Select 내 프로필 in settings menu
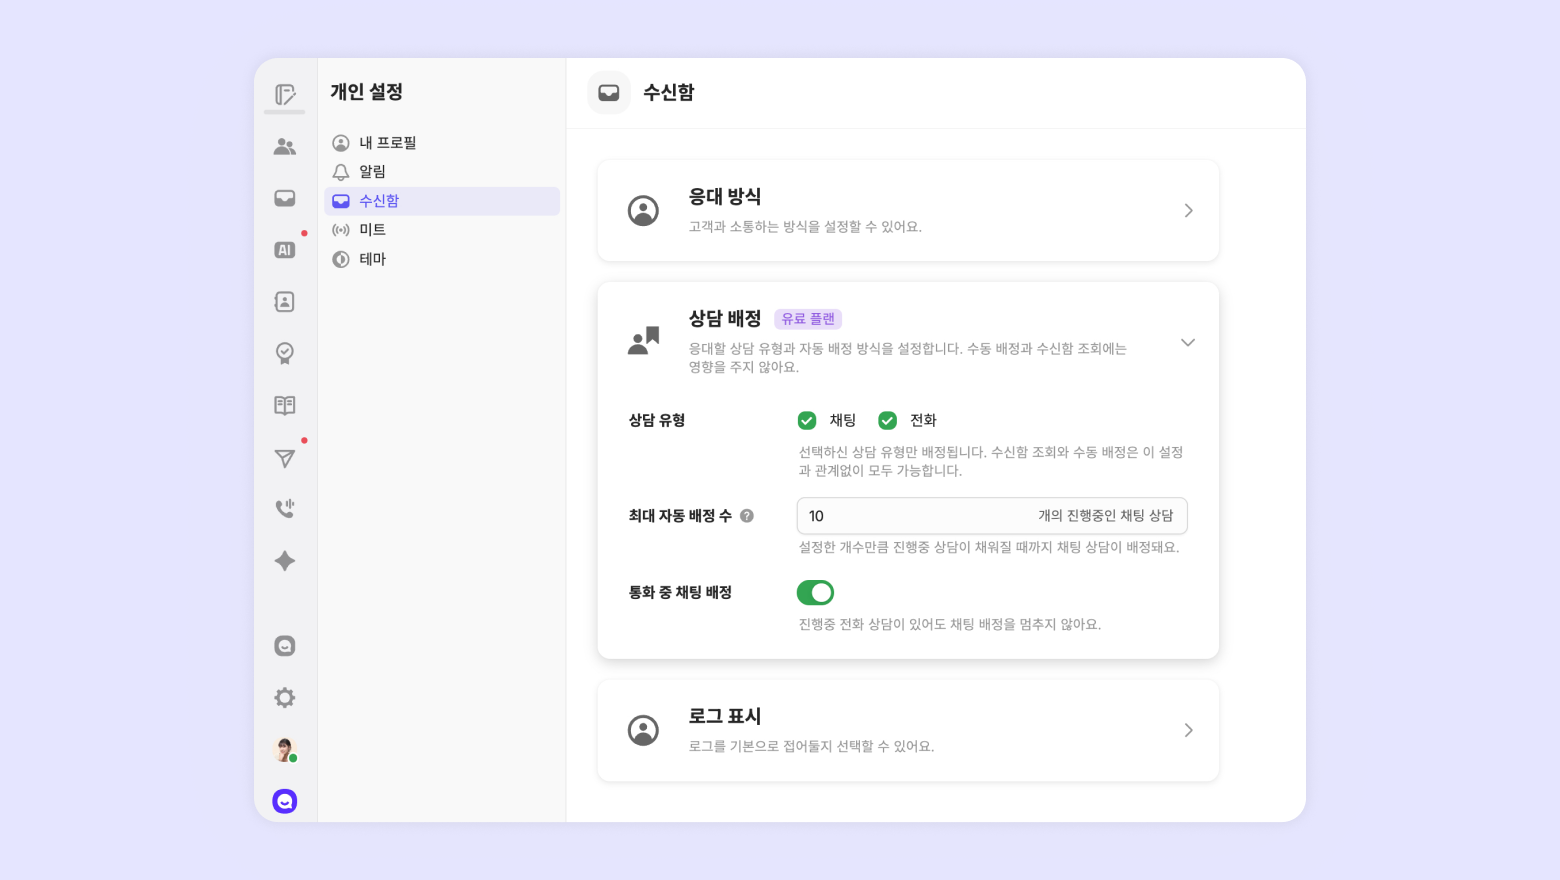Viewport: 1560px width, 880px height. pos(387,143)
